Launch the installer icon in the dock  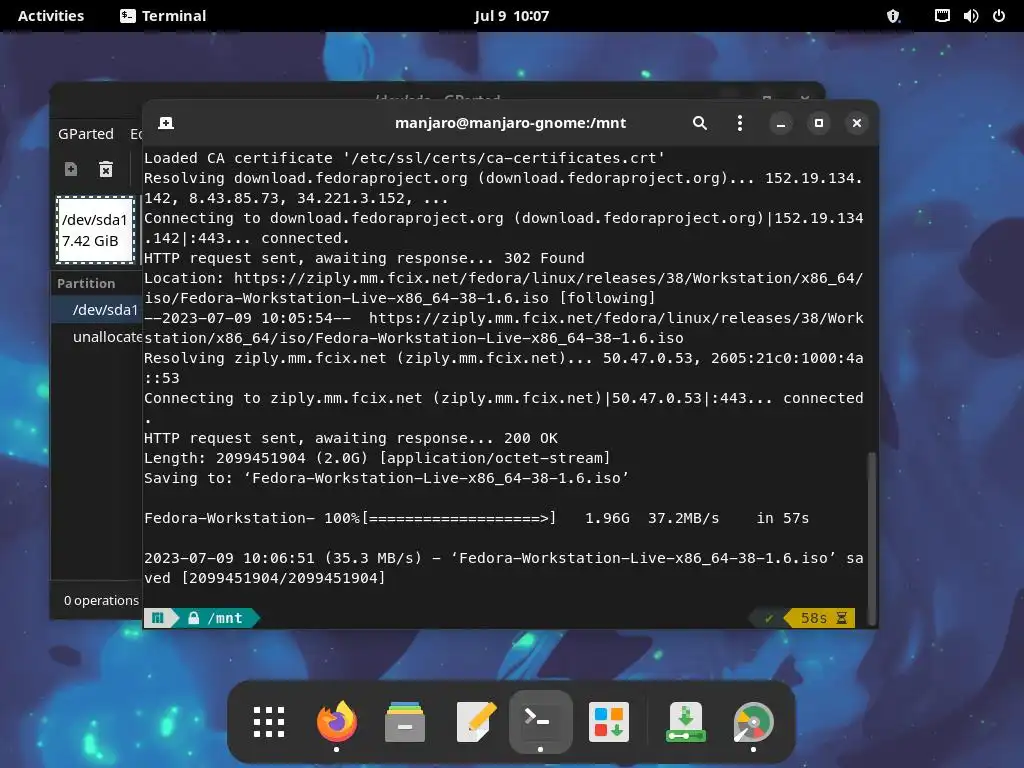(x=685, y=722)
